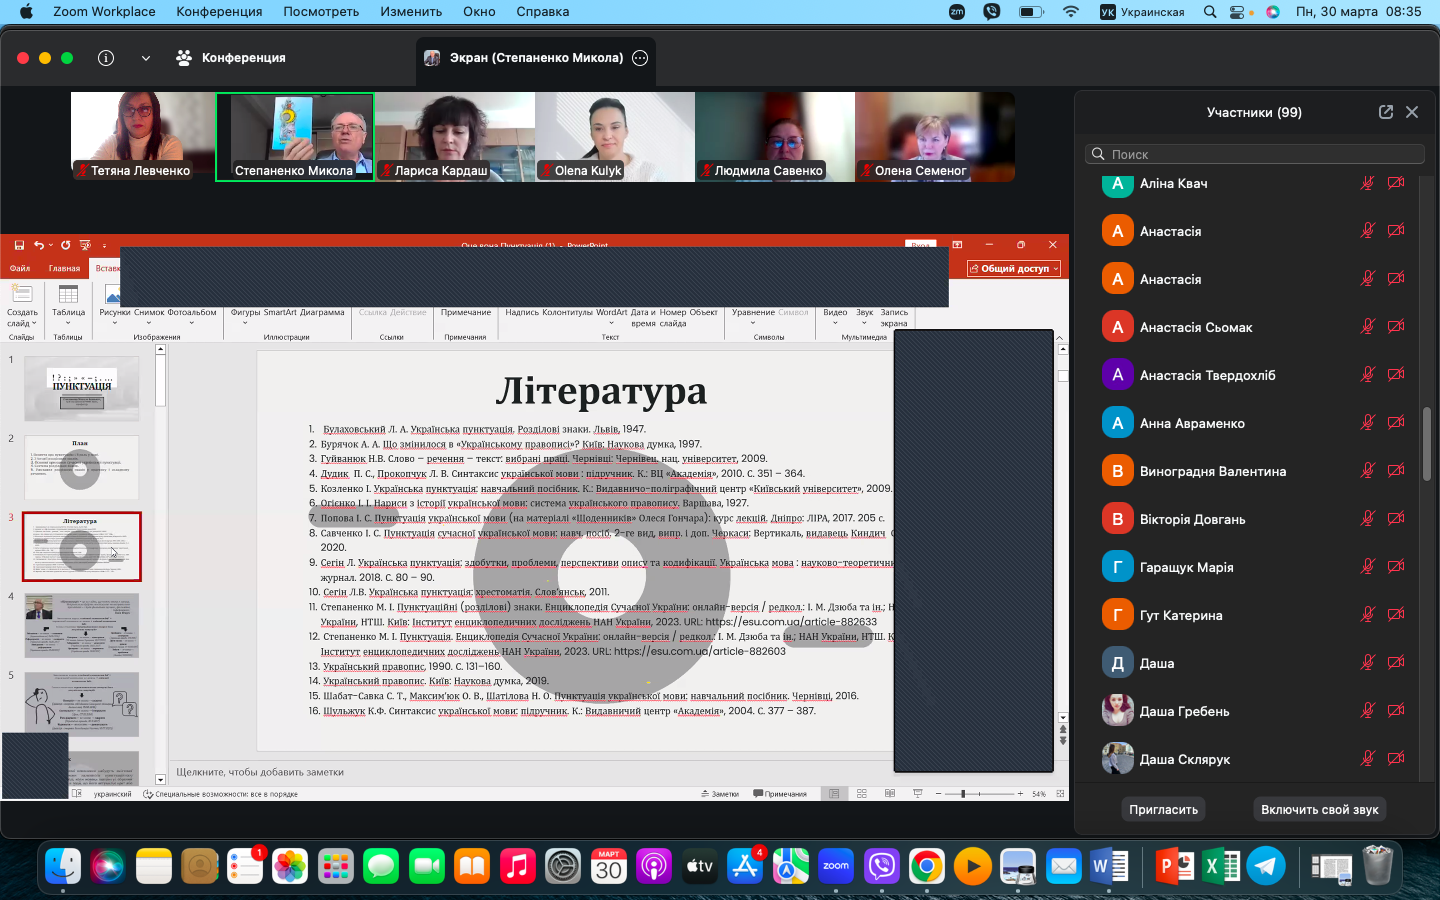This screenshot has height=900, width=1440.
Task: Pop out the Participants panel
Action: (x=1386, y=112)
